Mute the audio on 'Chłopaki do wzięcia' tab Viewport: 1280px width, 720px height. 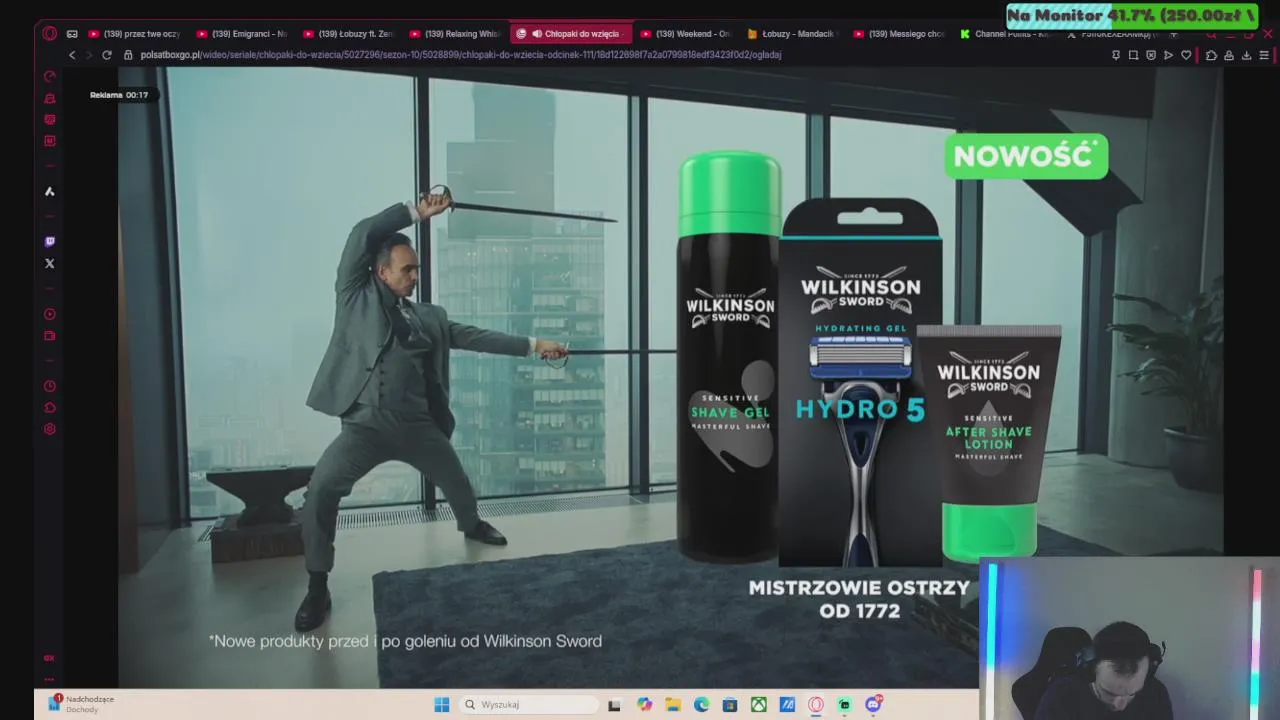pos(536,34)
